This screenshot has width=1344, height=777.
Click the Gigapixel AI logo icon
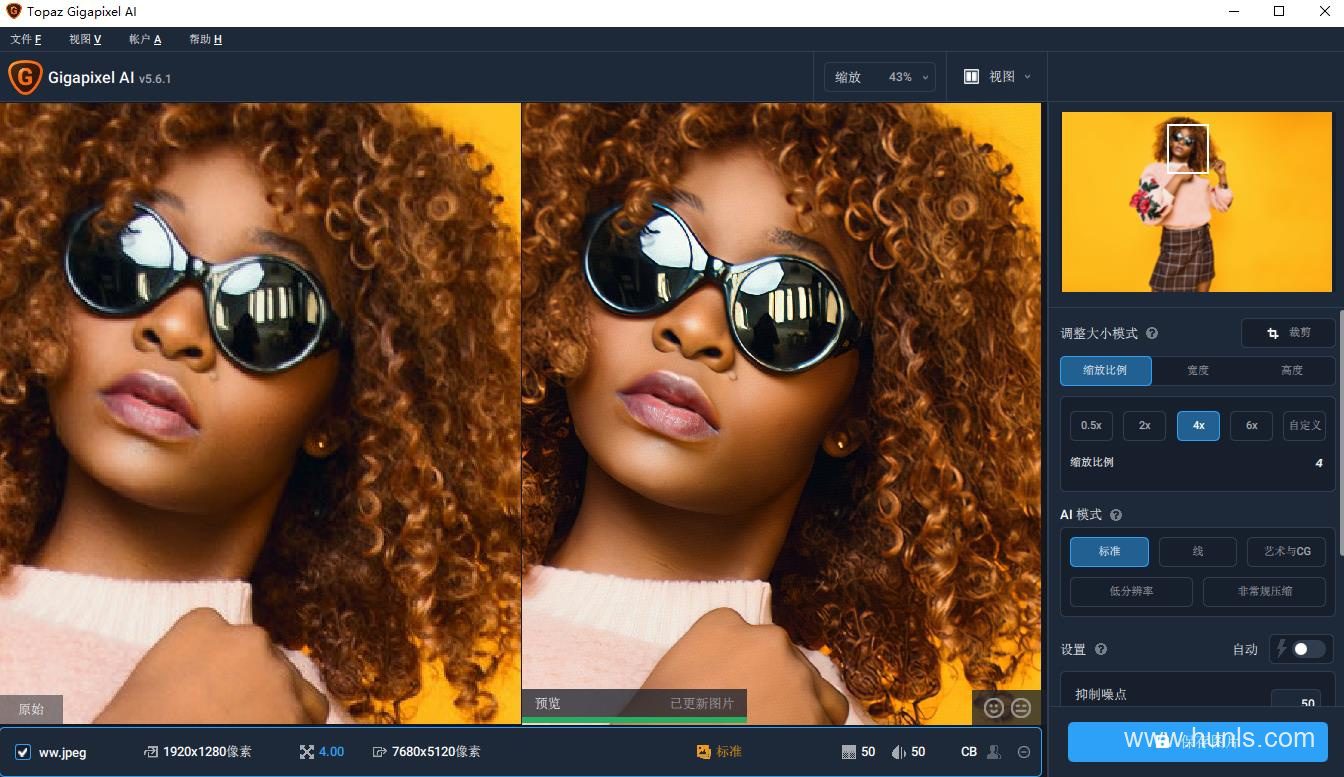tap(24, 77)
